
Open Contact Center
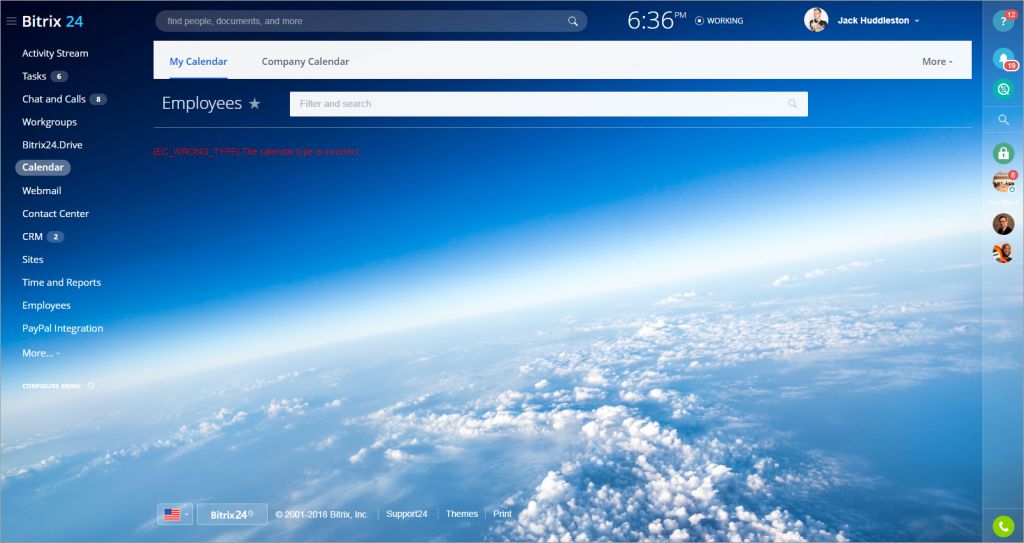pyautogui.click(x=56, y=214)
